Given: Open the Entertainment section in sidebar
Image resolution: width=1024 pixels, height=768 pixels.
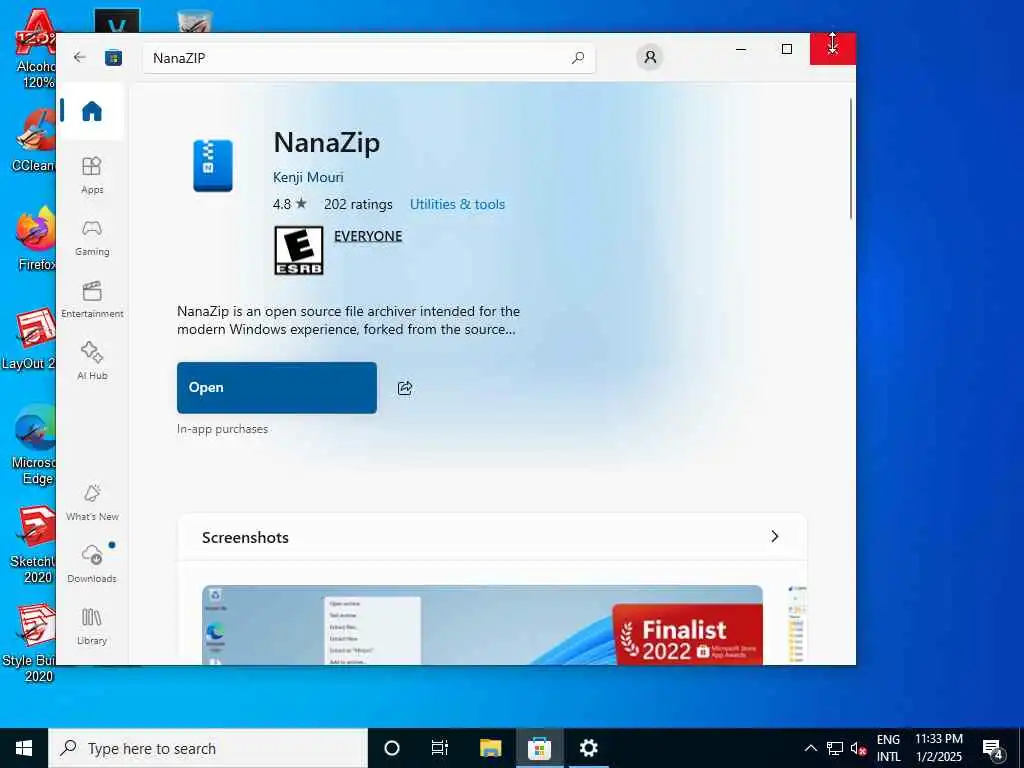Looking at the screenshot, I should click(x=92, y=299).
